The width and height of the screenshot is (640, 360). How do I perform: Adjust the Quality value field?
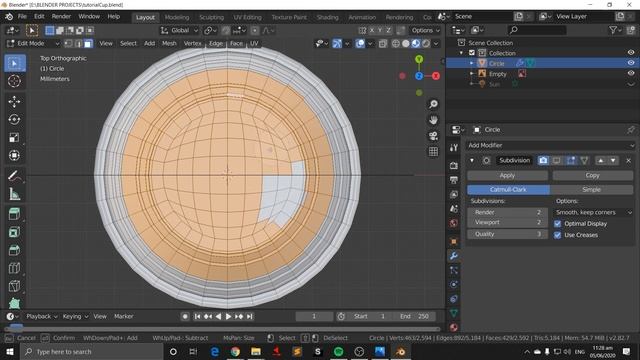tap(507, 234)
